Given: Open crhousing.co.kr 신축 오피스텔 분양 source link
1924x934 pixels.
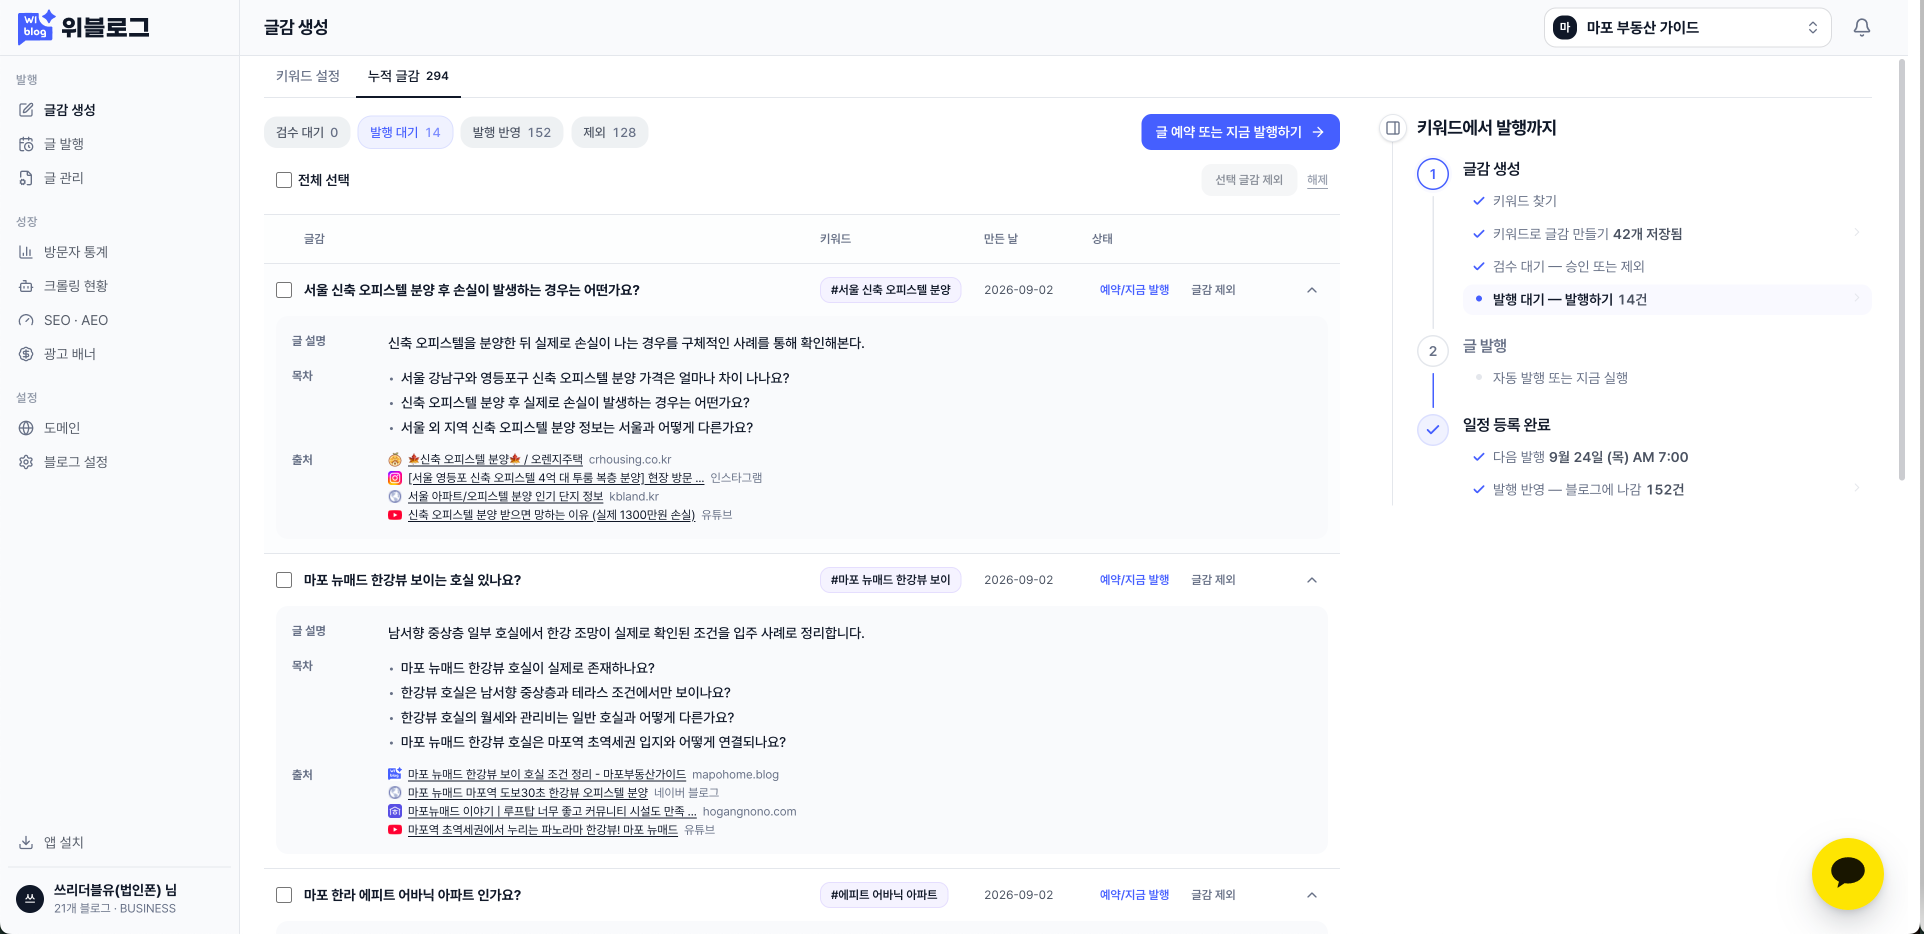Looking at the screenshot, I should coord(495,460).
